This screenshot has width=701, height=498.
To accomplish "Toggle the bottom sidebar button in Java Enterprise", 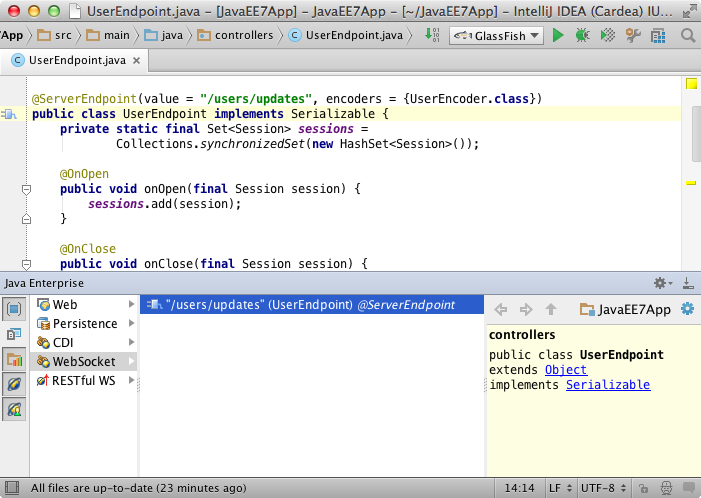I will [x=14, y=408].
